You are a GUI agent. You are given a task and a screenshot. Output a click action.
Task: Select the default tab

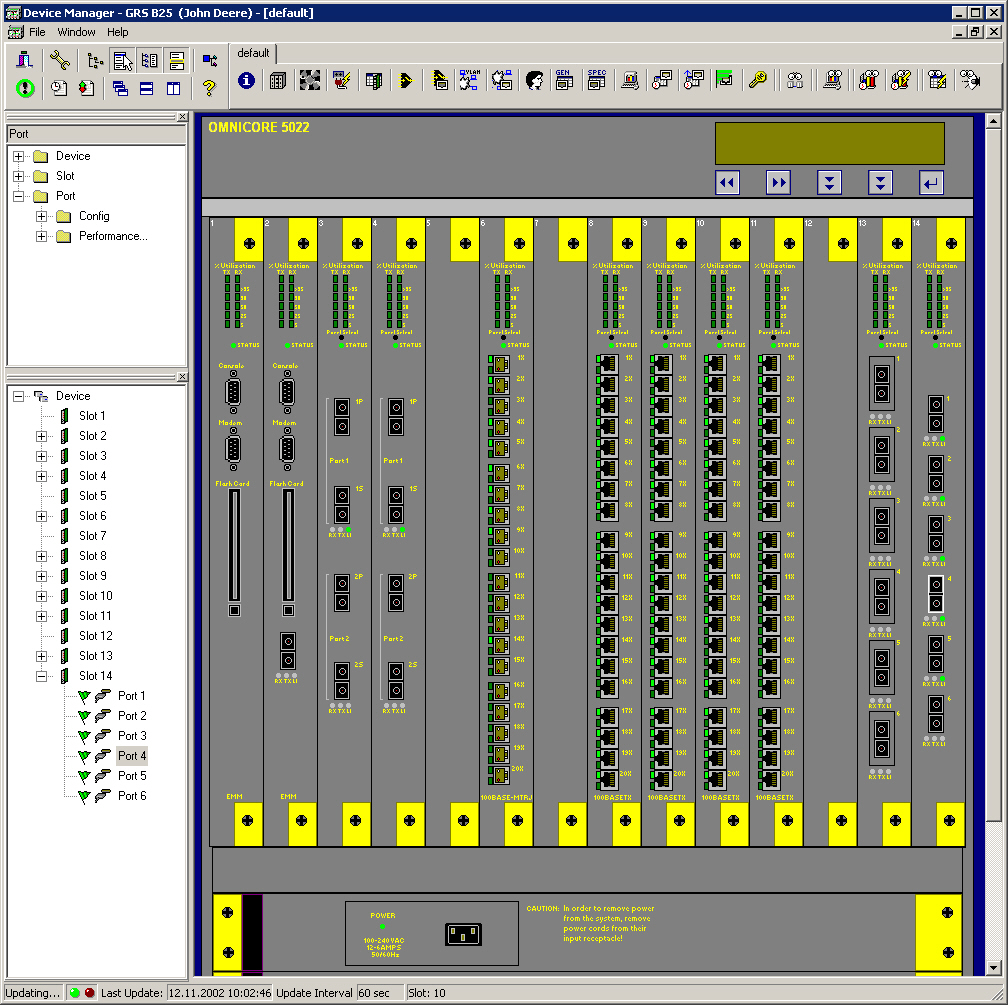tap(253, 53)
